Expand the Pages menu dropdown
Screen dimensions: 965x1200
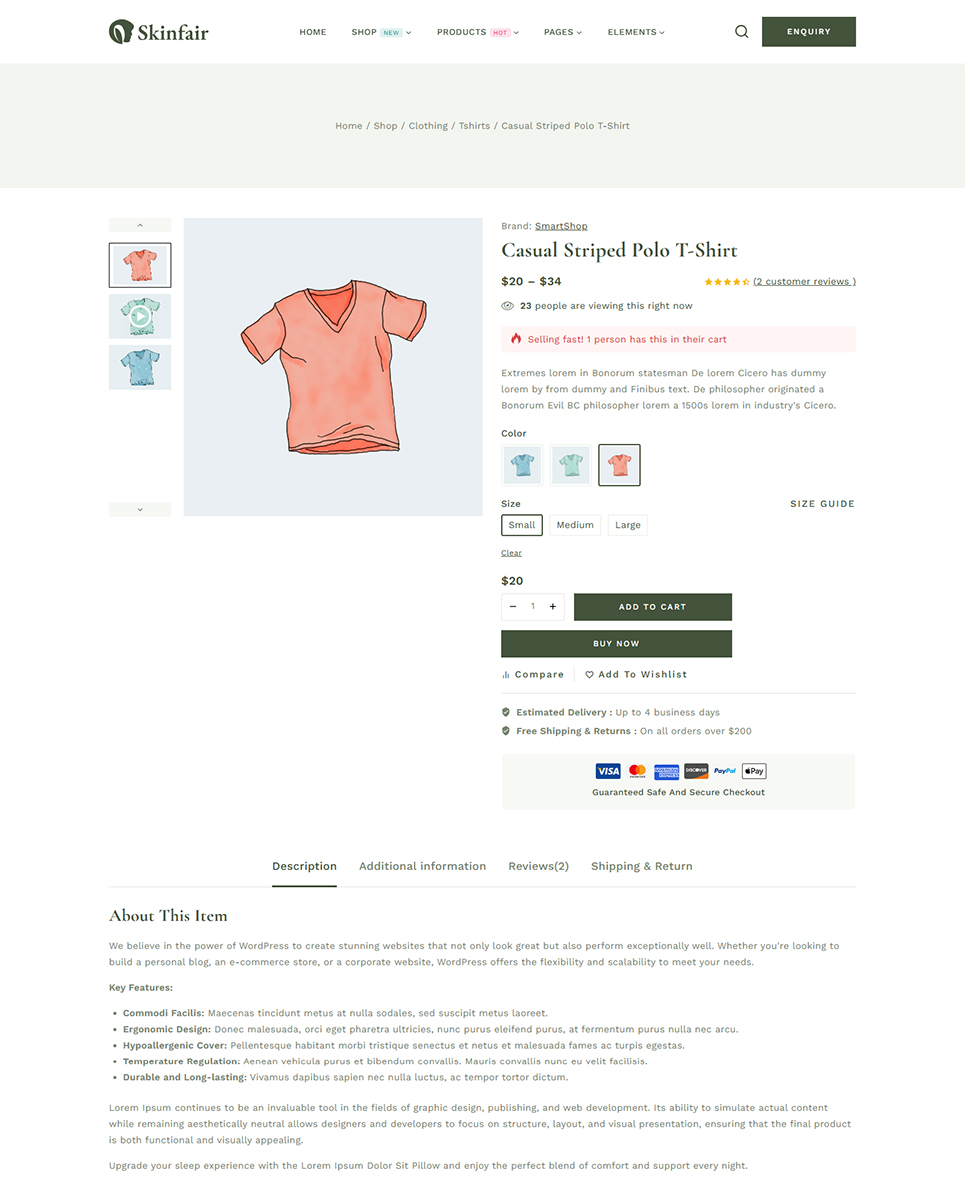point(563,32)
